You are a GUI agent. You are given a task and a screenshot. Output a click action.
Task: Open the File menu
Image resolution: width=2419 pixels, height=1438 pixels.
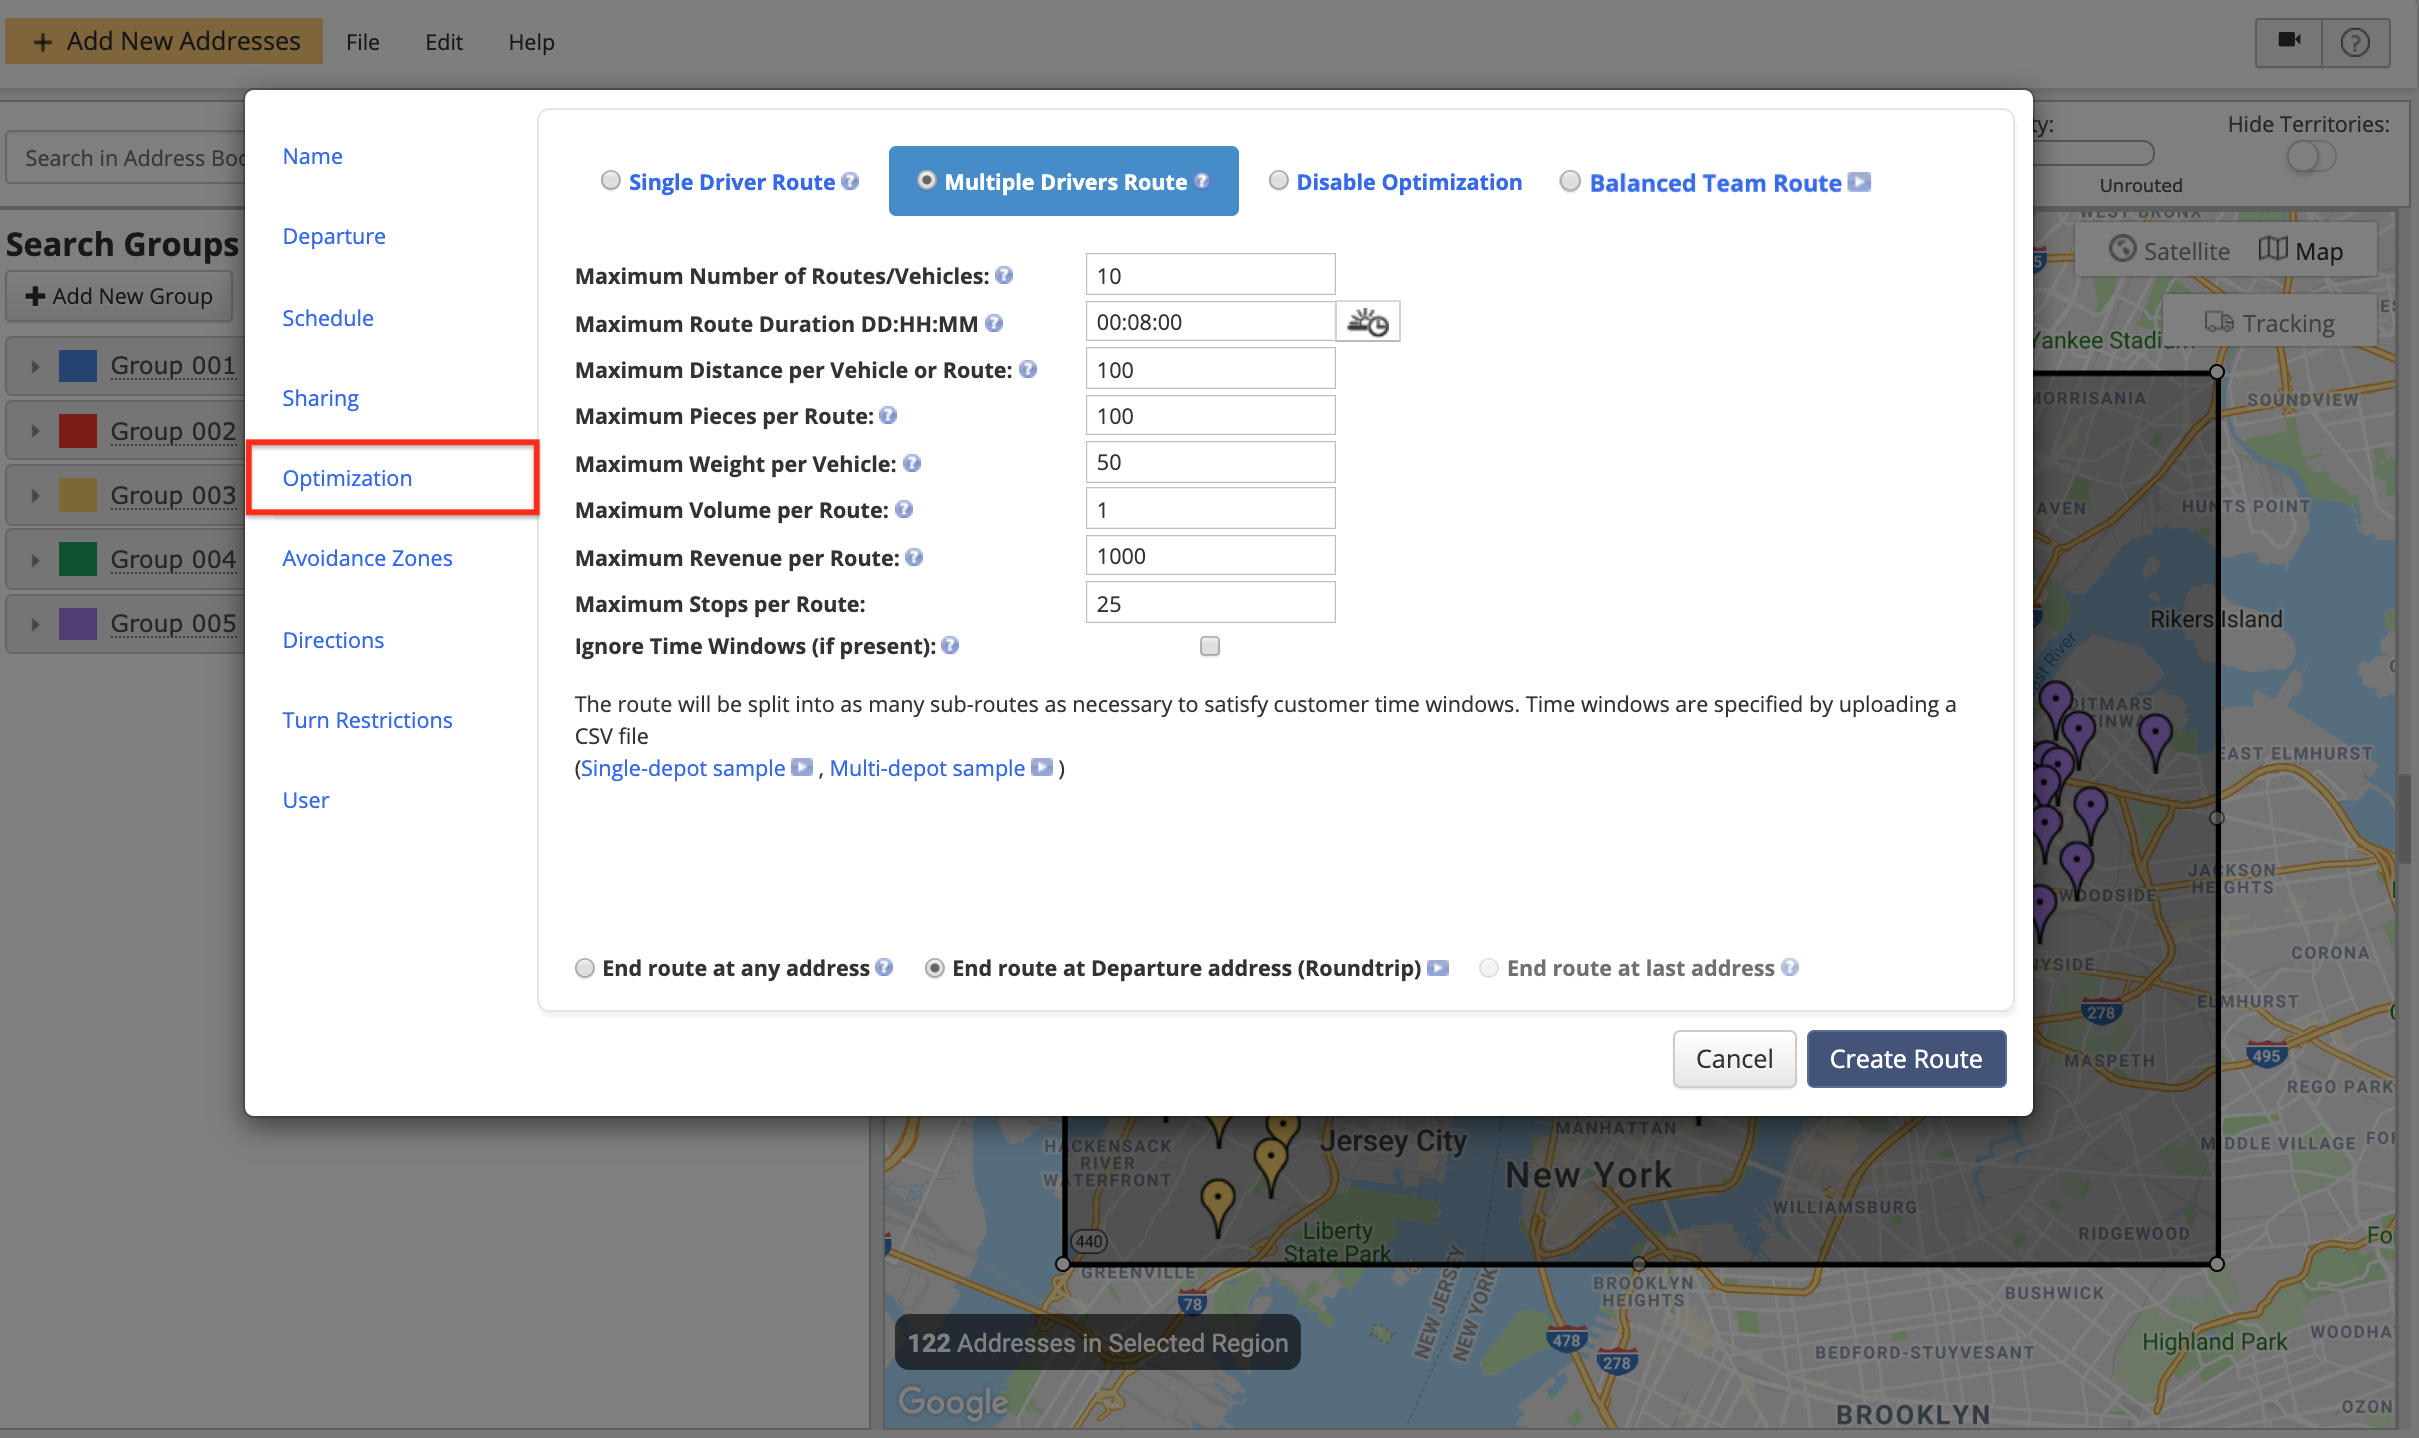[x=362, y=42]
